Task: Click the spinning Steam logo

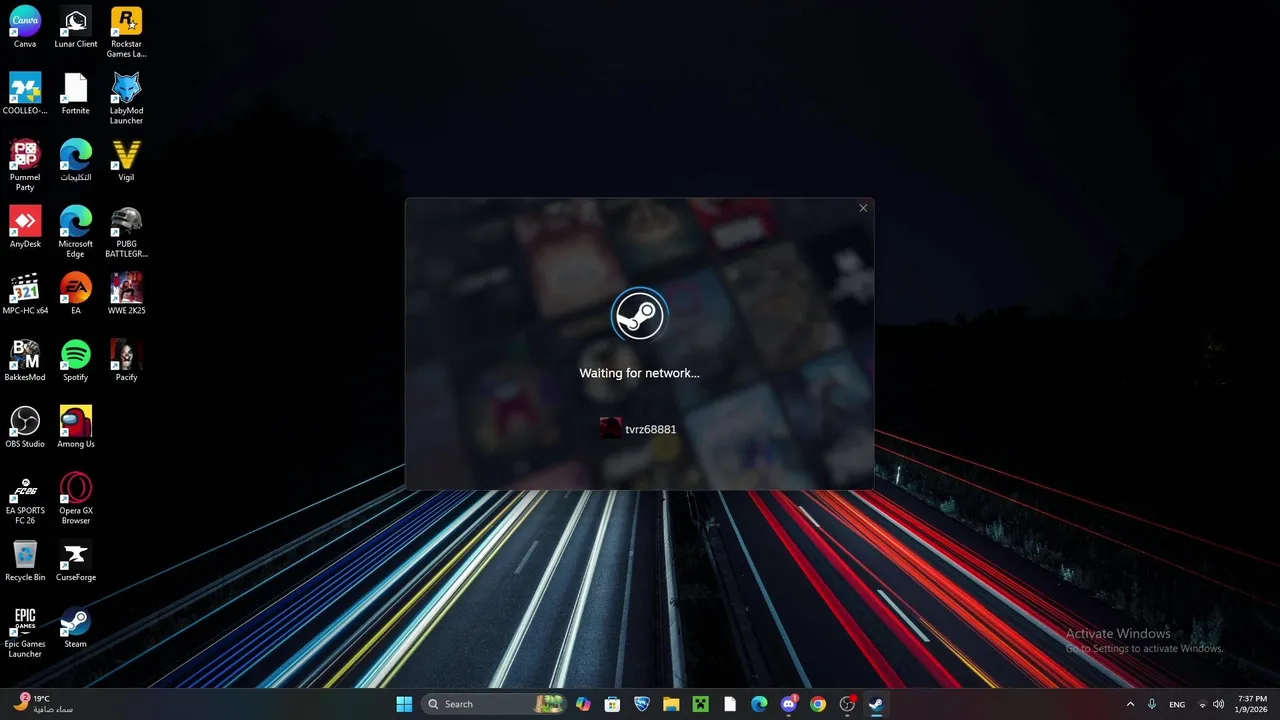Action: (x=639, y=315)
